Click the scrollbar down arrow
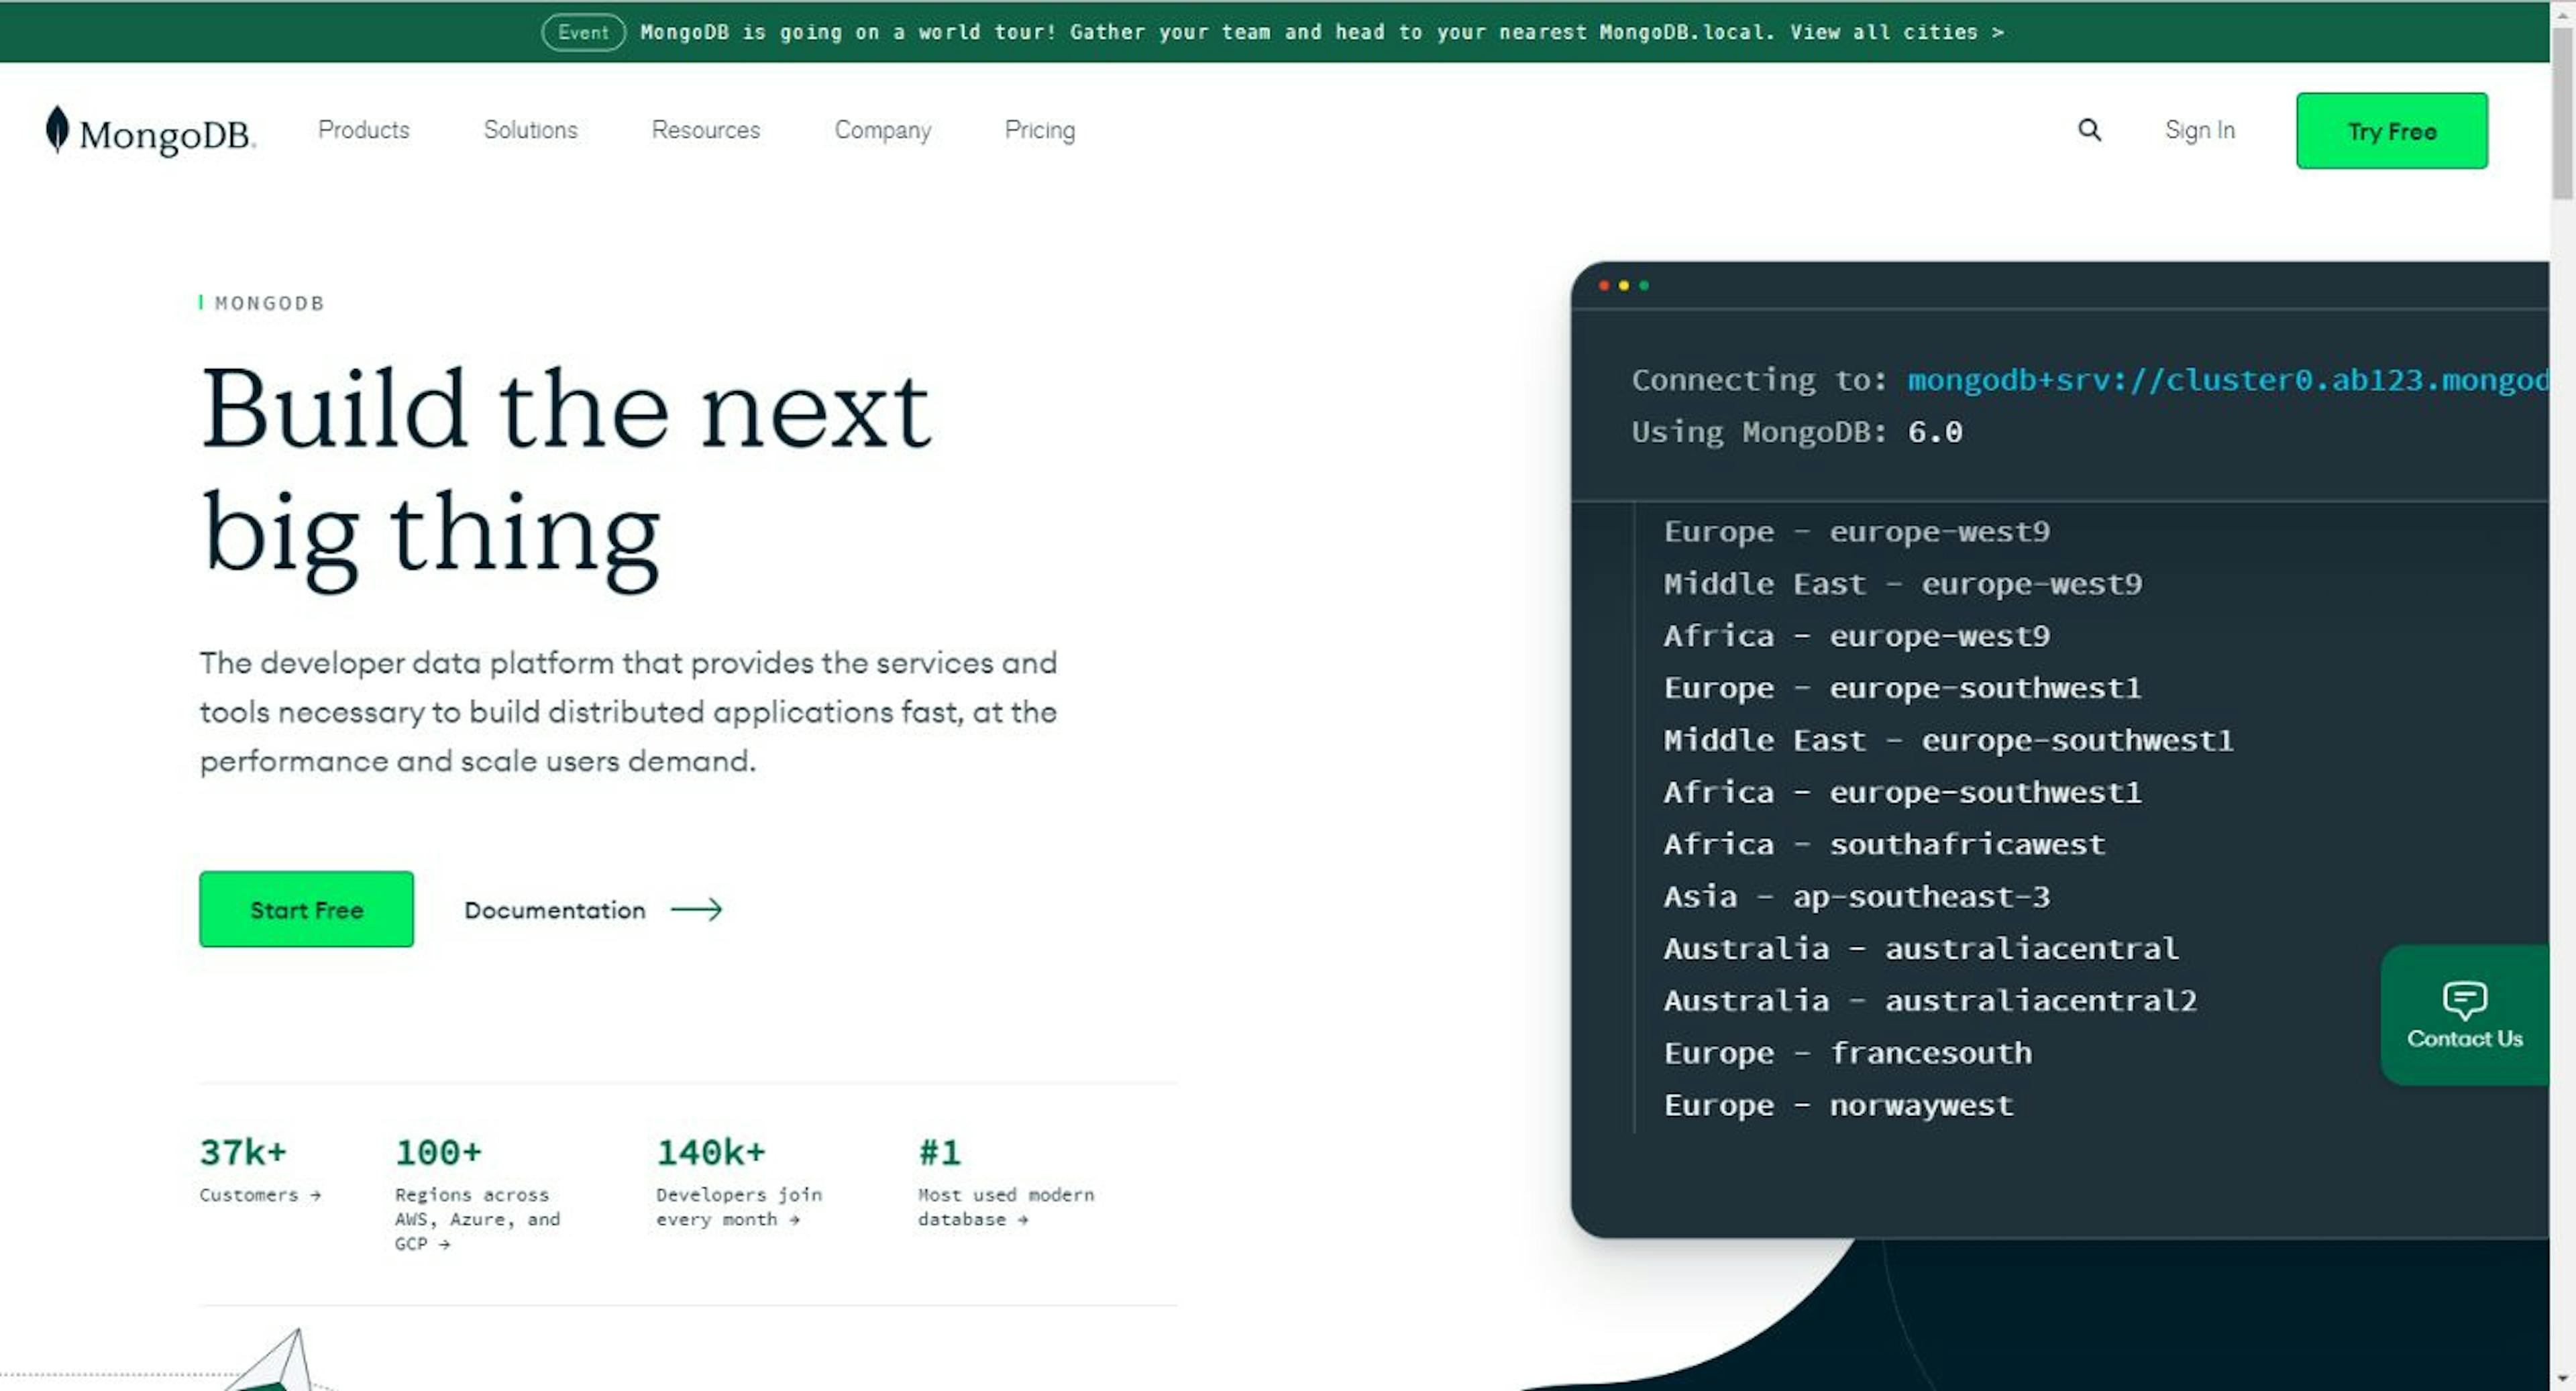The width and height of the screenshot is (2576, 1391). click(x=2562, y=1379)
